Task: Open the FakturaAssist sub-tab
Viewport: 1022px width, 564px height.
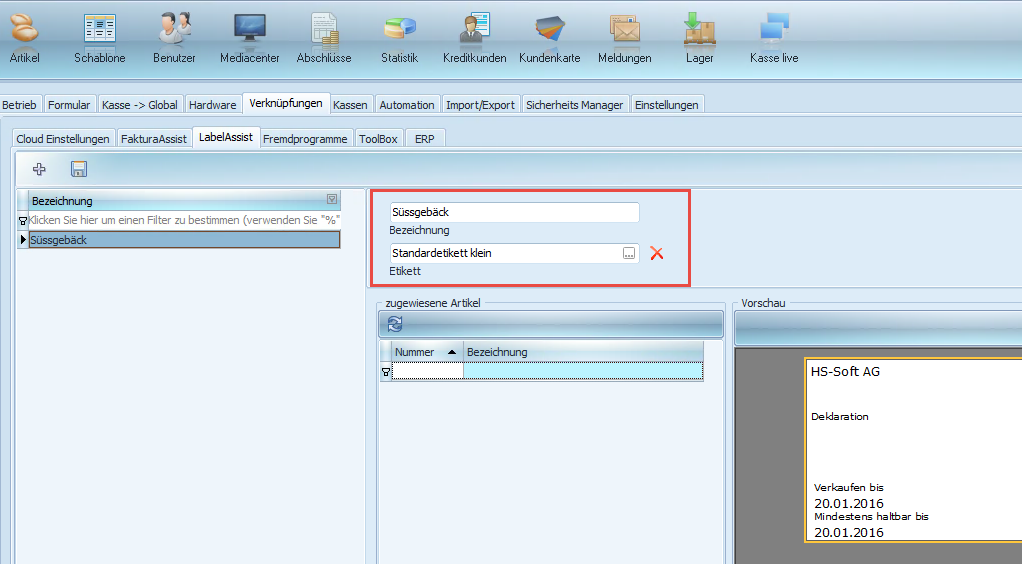Action: point(154,139)
